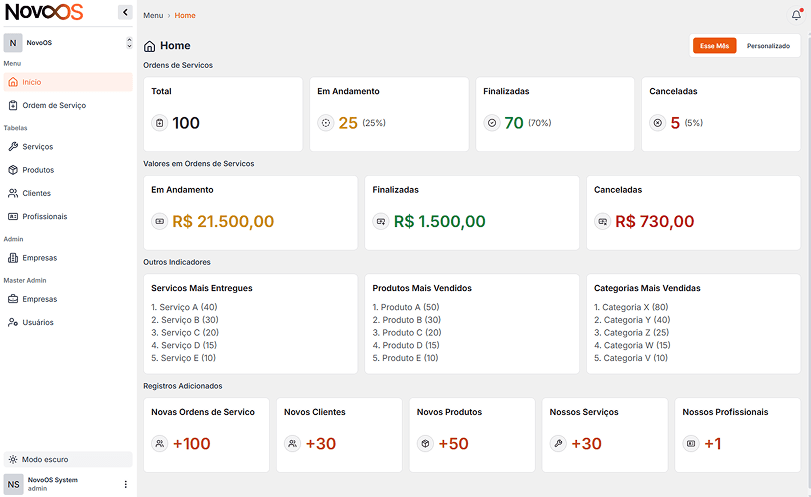Click the check icon in Finalizadas card
811x497 pixels.
click(491, 123)
